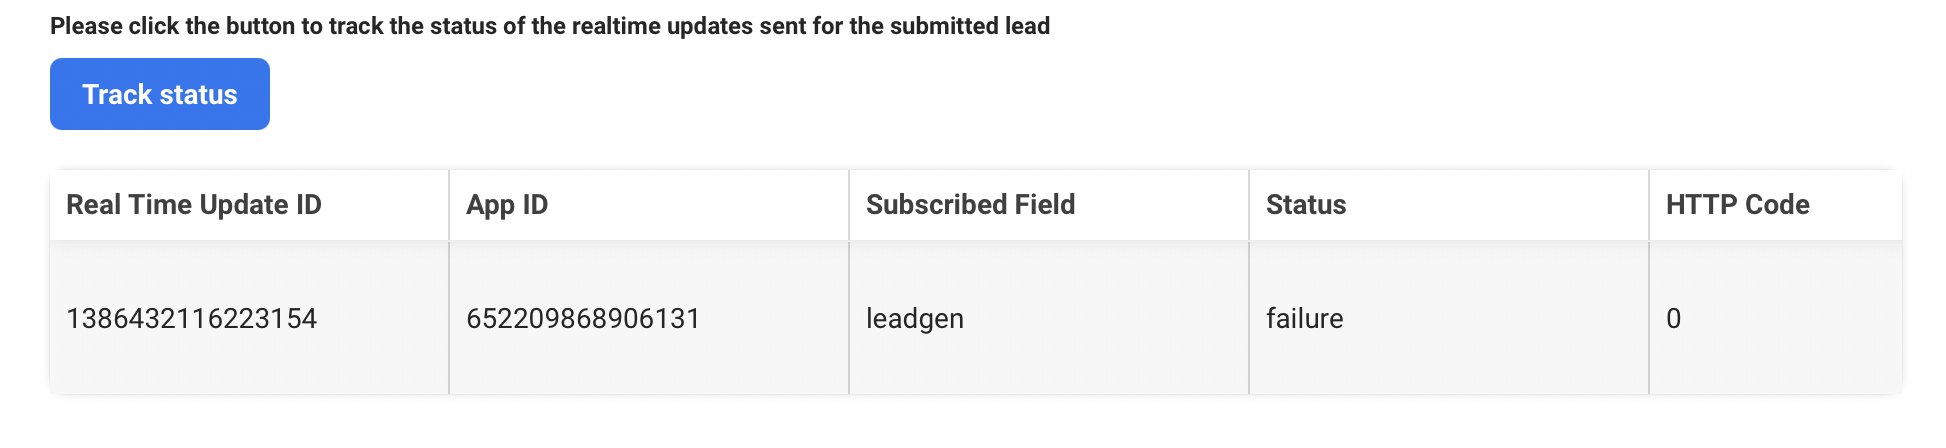1946x448 pixels.
Task: Click the Real Time Update ID column header
Action: (x=194, y=205)
